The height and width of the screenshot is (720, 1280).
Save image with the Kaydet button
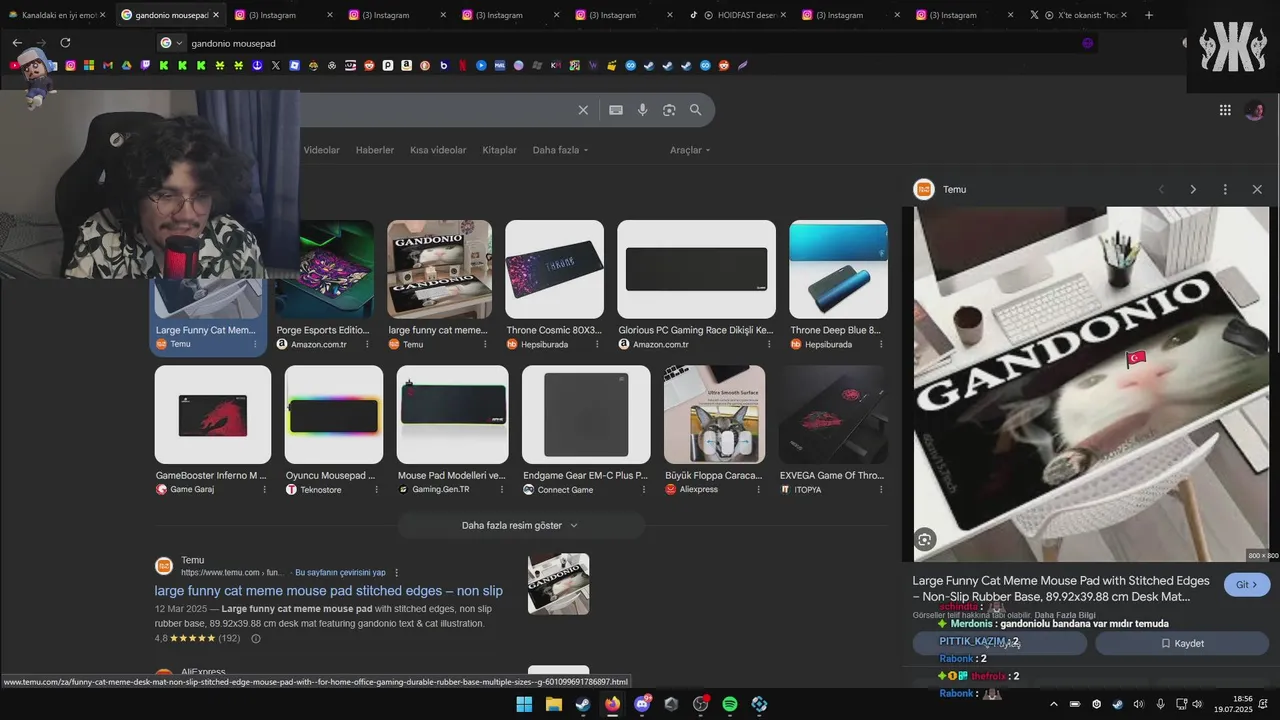click(1183, 644)
